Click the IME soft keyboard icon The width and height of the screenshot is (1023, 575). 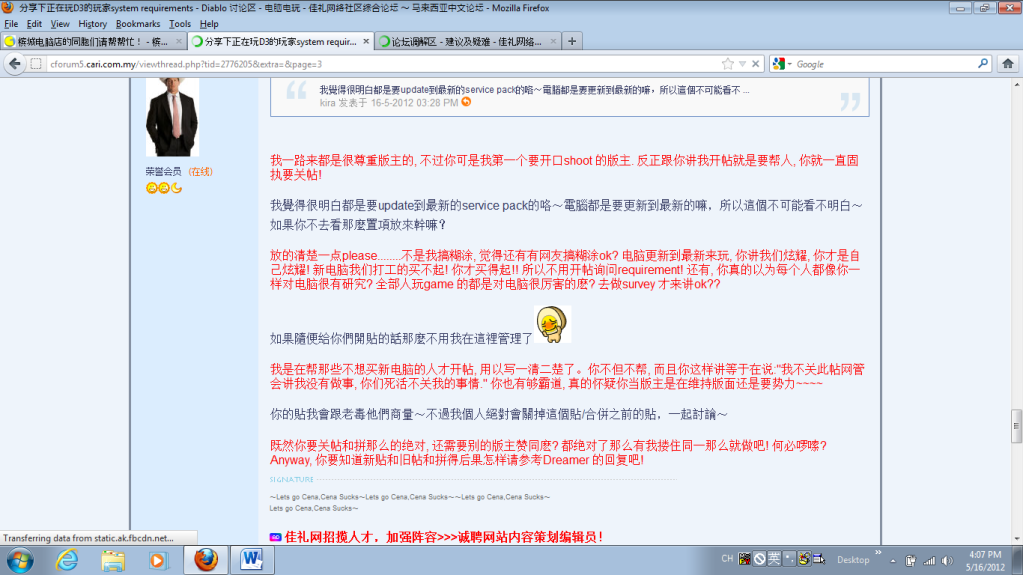[x=819, y=559]
